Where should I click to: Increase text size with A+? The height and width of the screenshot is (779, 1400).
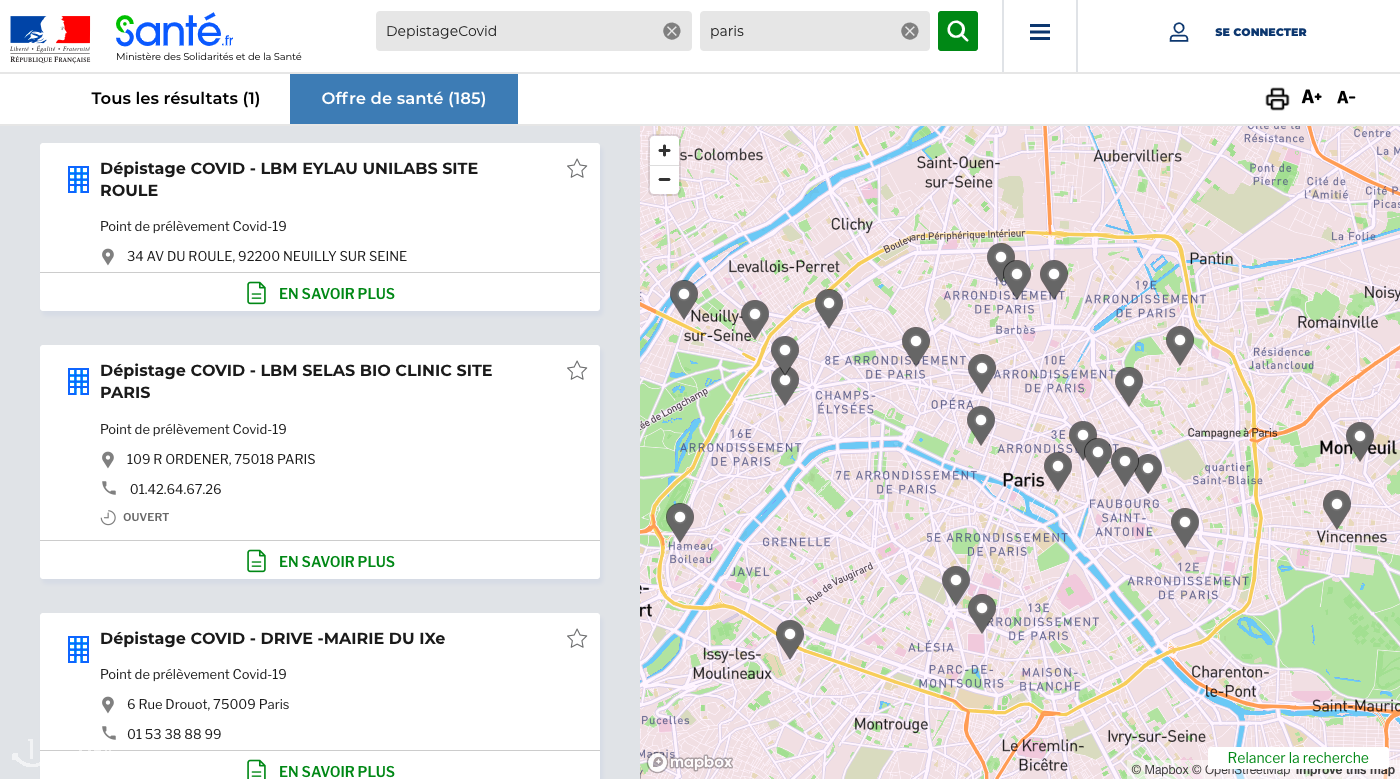[1311, 97]
